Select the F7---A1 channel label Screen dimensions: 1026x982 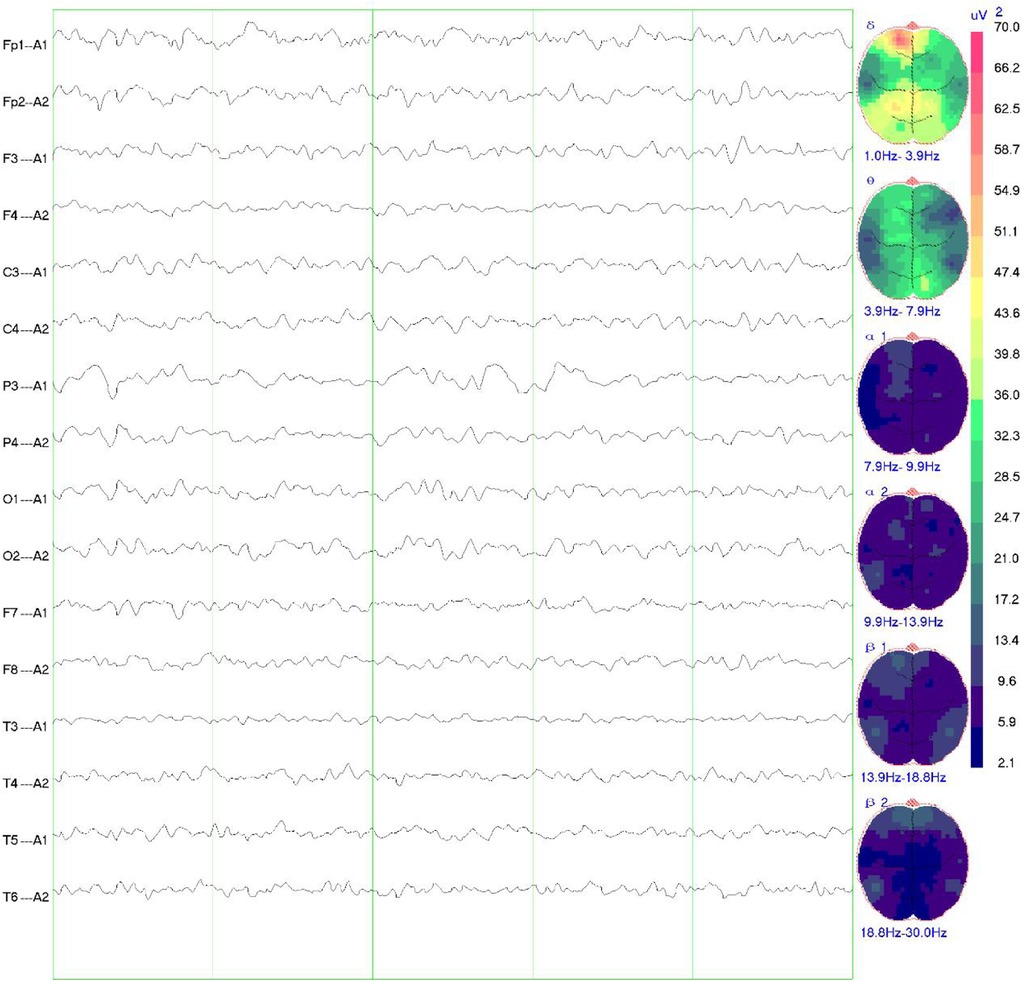[25, 613]
